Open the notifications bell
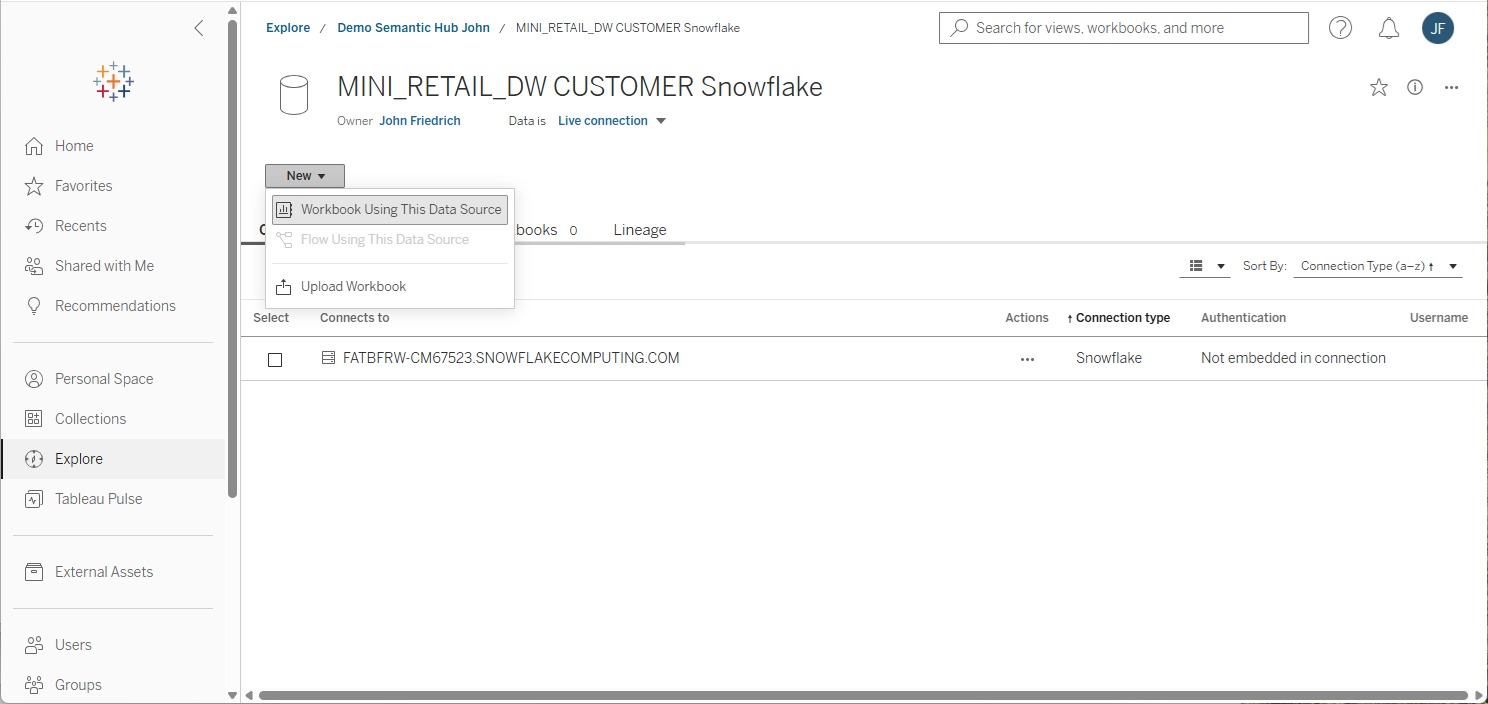The image size is (1488, 704). coord(1389,28)
